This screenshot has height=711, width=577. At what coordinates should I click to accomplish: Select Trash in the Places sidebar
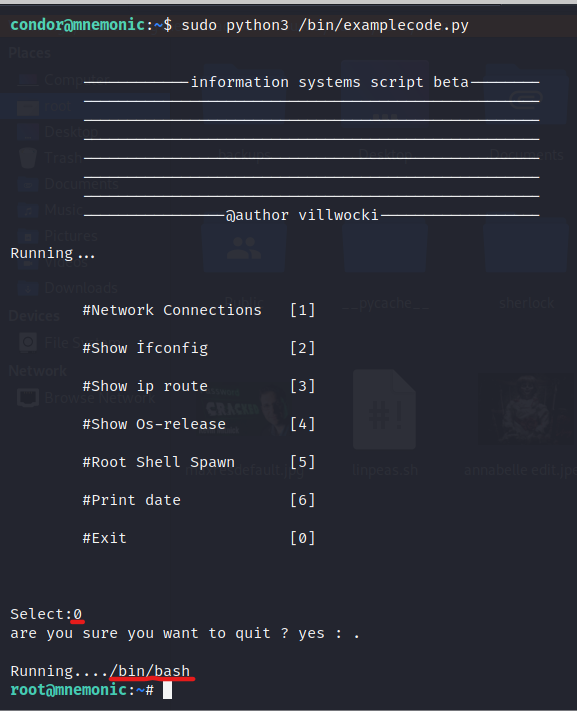tap(51, 158)
